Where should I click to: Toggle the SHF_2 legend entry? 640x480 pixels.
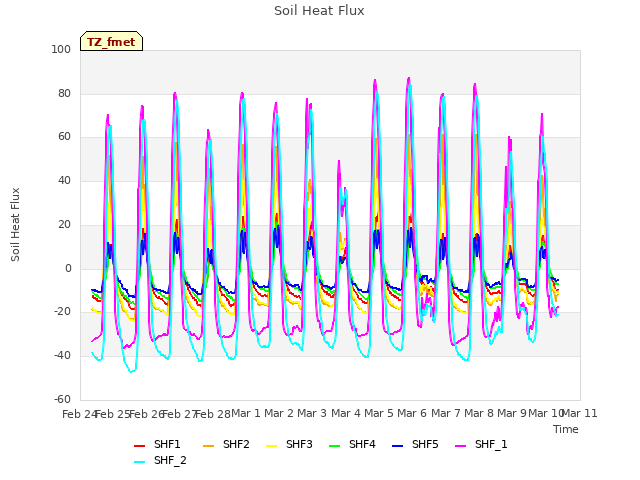coord(160,460)
